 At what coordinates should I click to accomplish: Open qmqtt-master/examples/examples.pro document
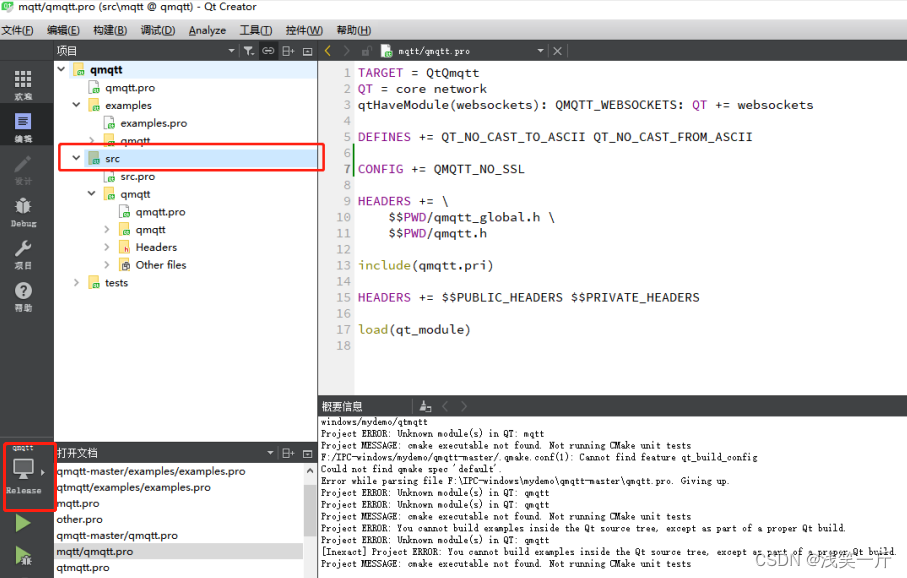(x=150, y=472)
